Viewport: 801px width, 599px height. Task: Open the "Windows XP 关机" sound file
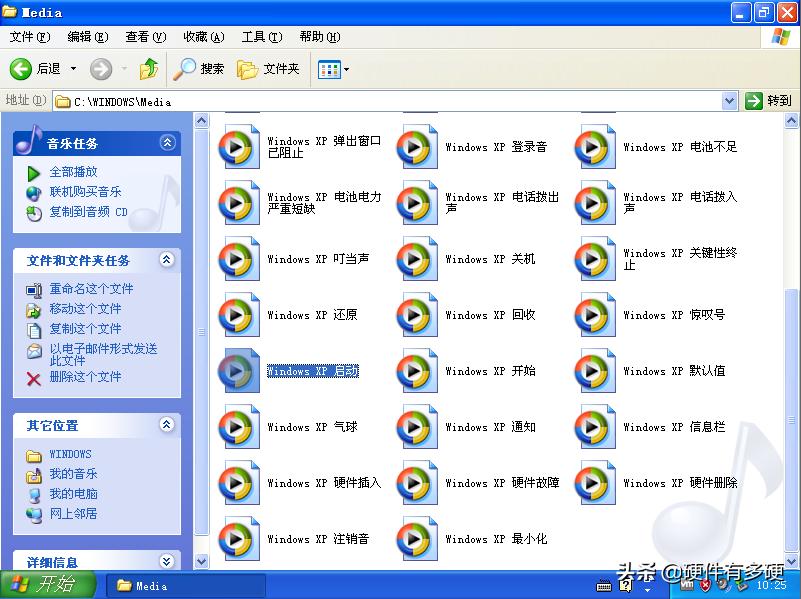click(489, 259)
